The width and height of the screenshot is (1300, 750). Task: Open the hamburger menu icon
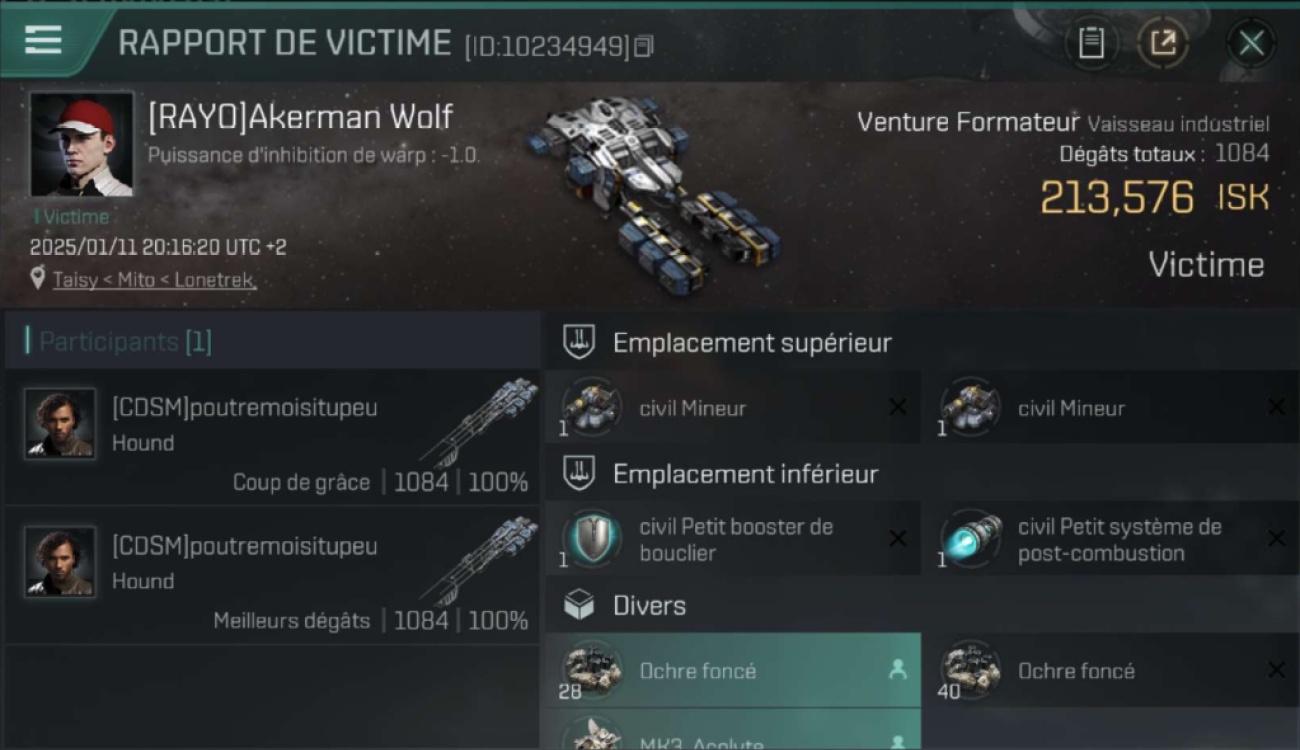pyautogui.click(x=43, y=40)
